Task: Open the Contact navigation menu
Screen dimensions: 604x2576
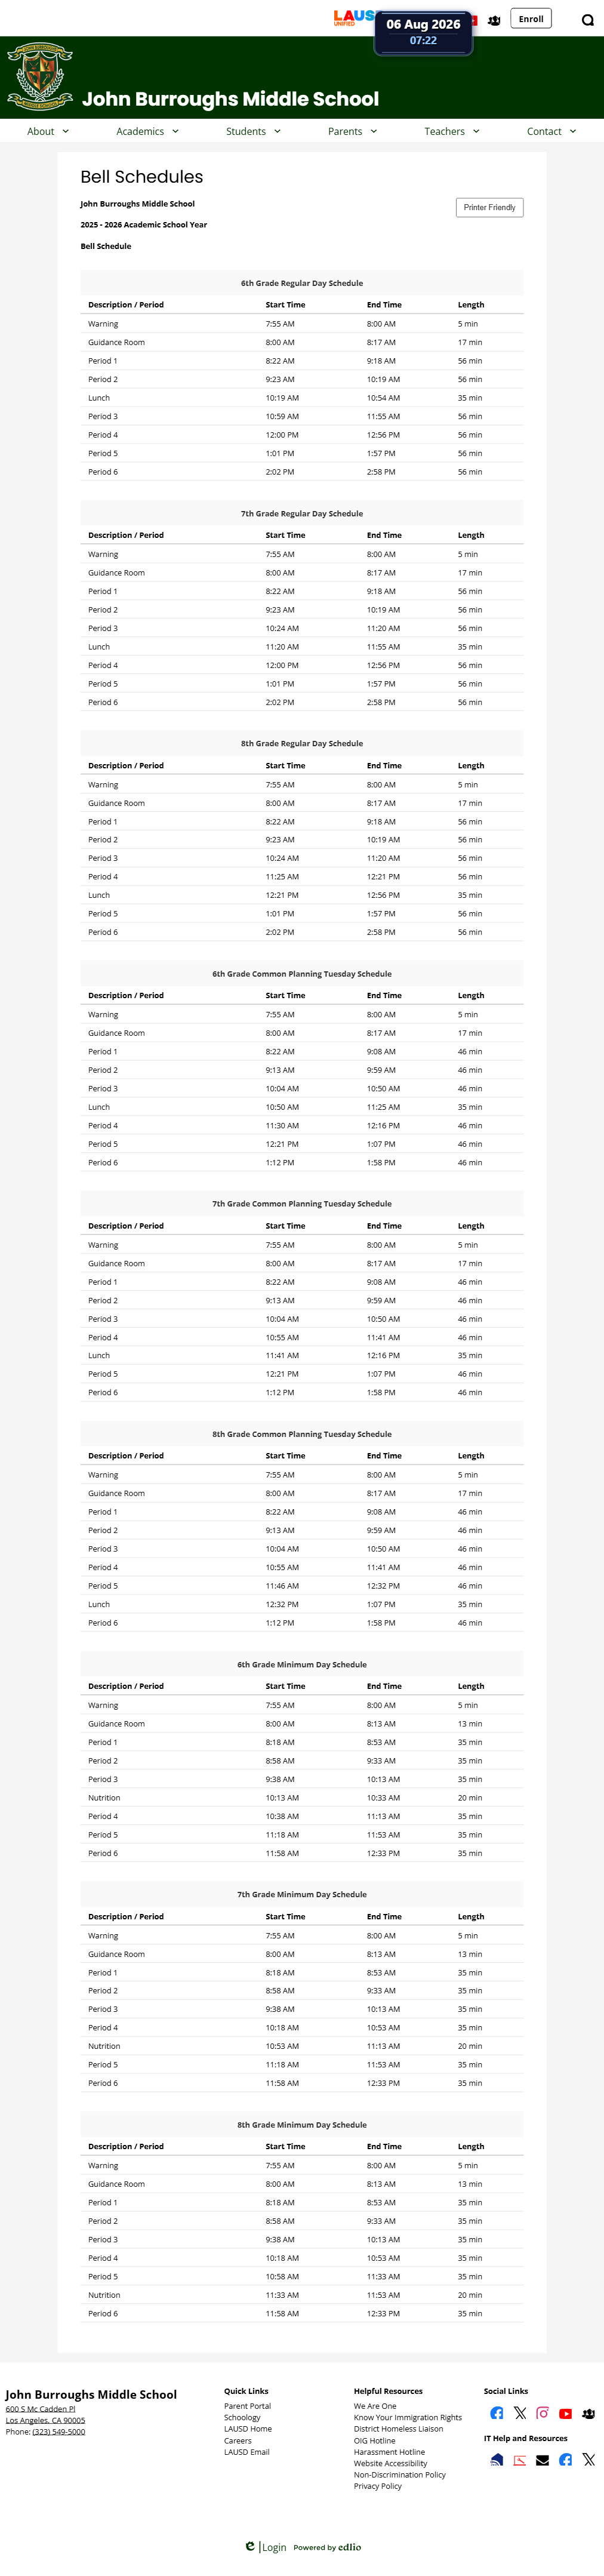Action: [x=551, y=131]
